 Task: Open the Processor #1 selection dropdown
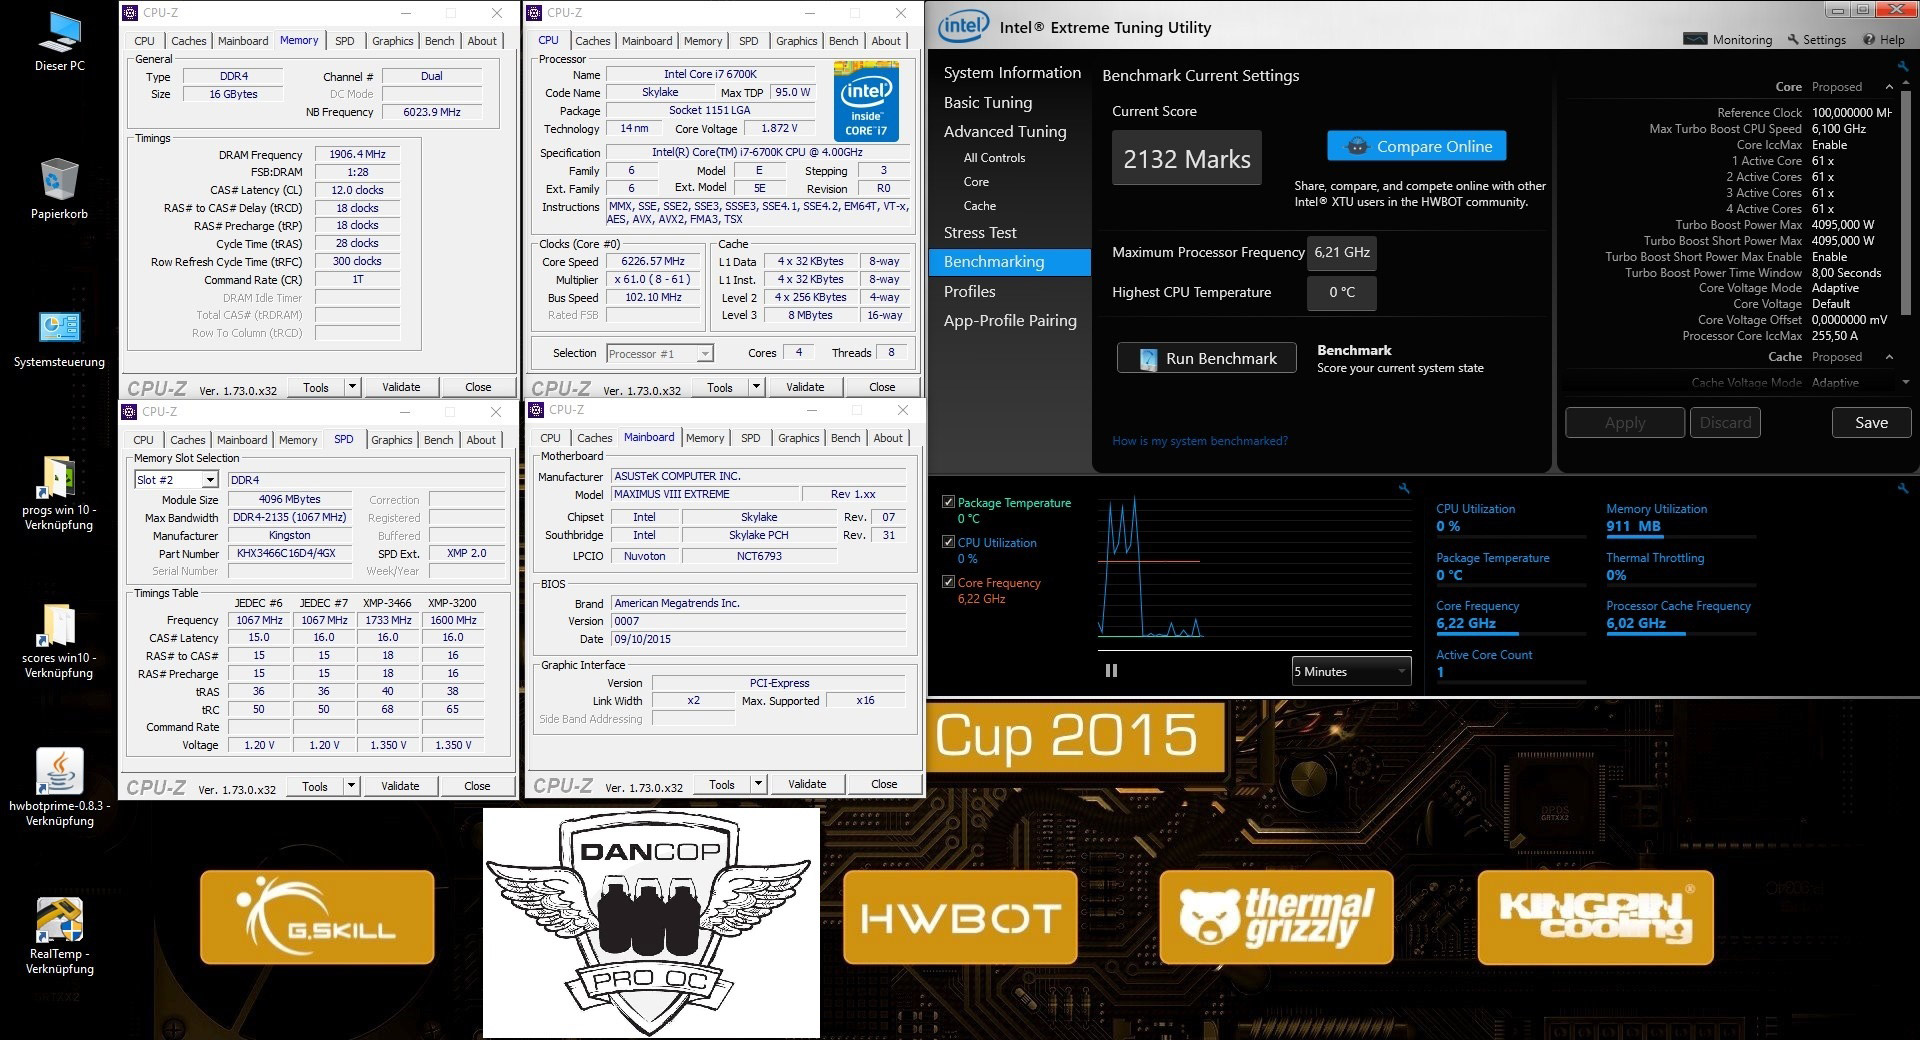point(705,353)
